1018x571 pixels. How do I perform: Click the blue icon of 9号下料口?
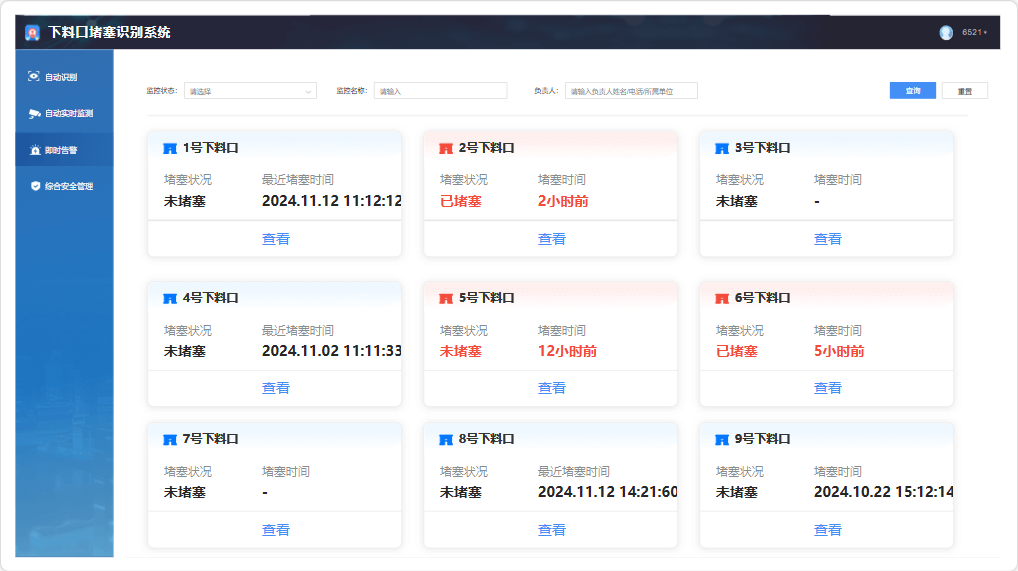click(x=722, y=439)
